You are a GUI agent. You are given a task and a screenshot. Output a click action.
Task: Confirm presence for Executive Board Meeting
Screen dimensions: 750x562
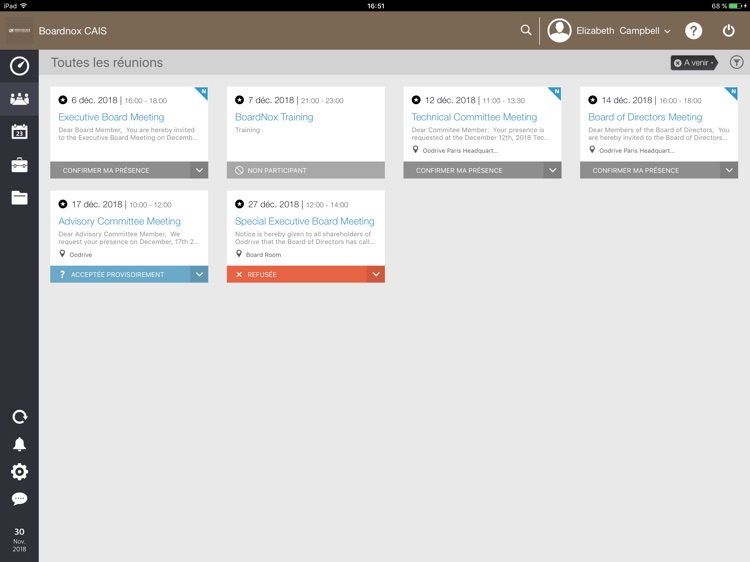120,170
